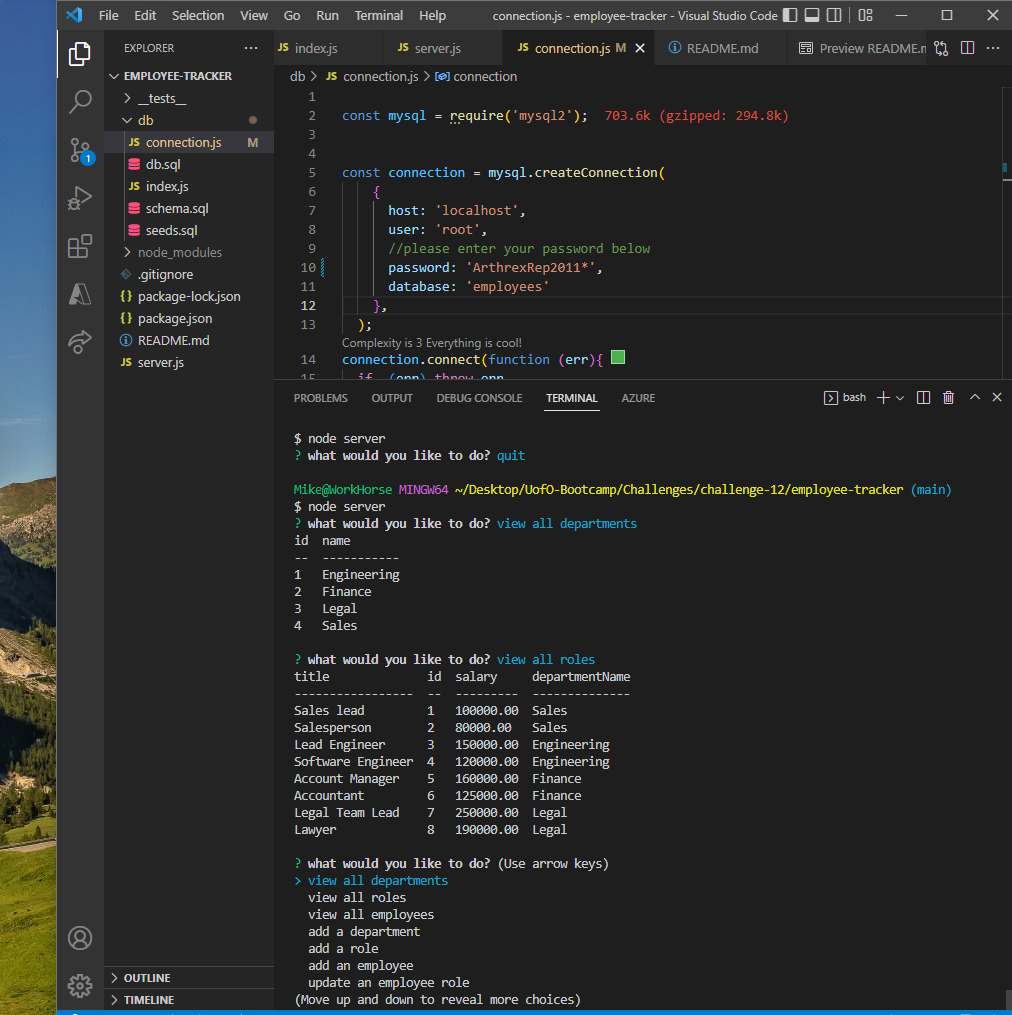Open the Run and Debug view

(80, 198)
